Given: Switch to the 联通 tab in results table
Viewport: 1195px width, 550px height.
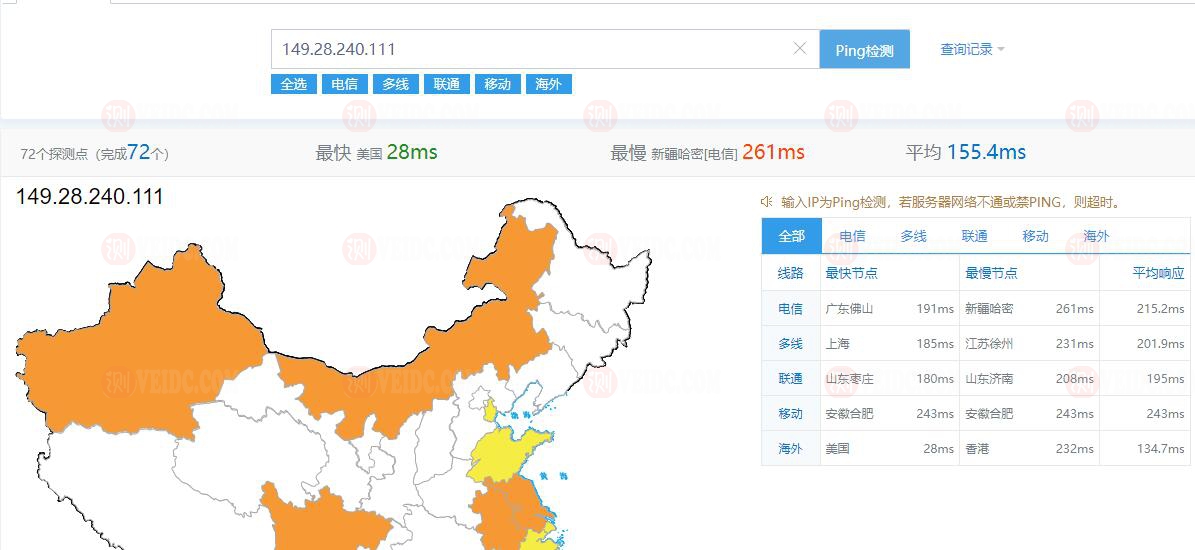Looking at the screenshot, I should (x=974, y=236).
